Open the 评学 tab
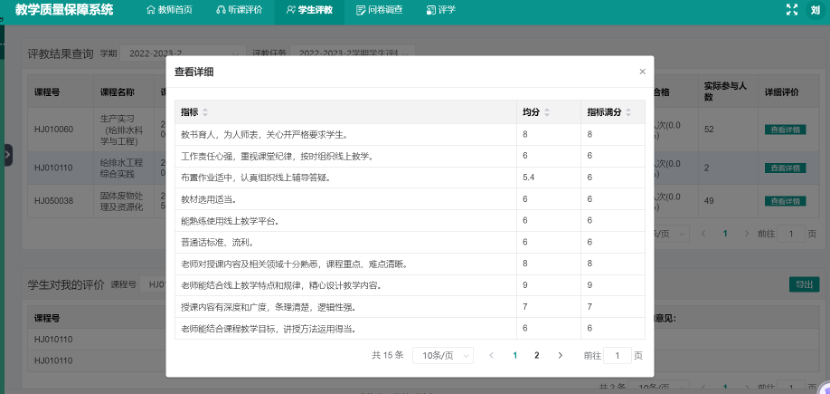The height and width of the screenshot is (394, 830). point(440,10)
